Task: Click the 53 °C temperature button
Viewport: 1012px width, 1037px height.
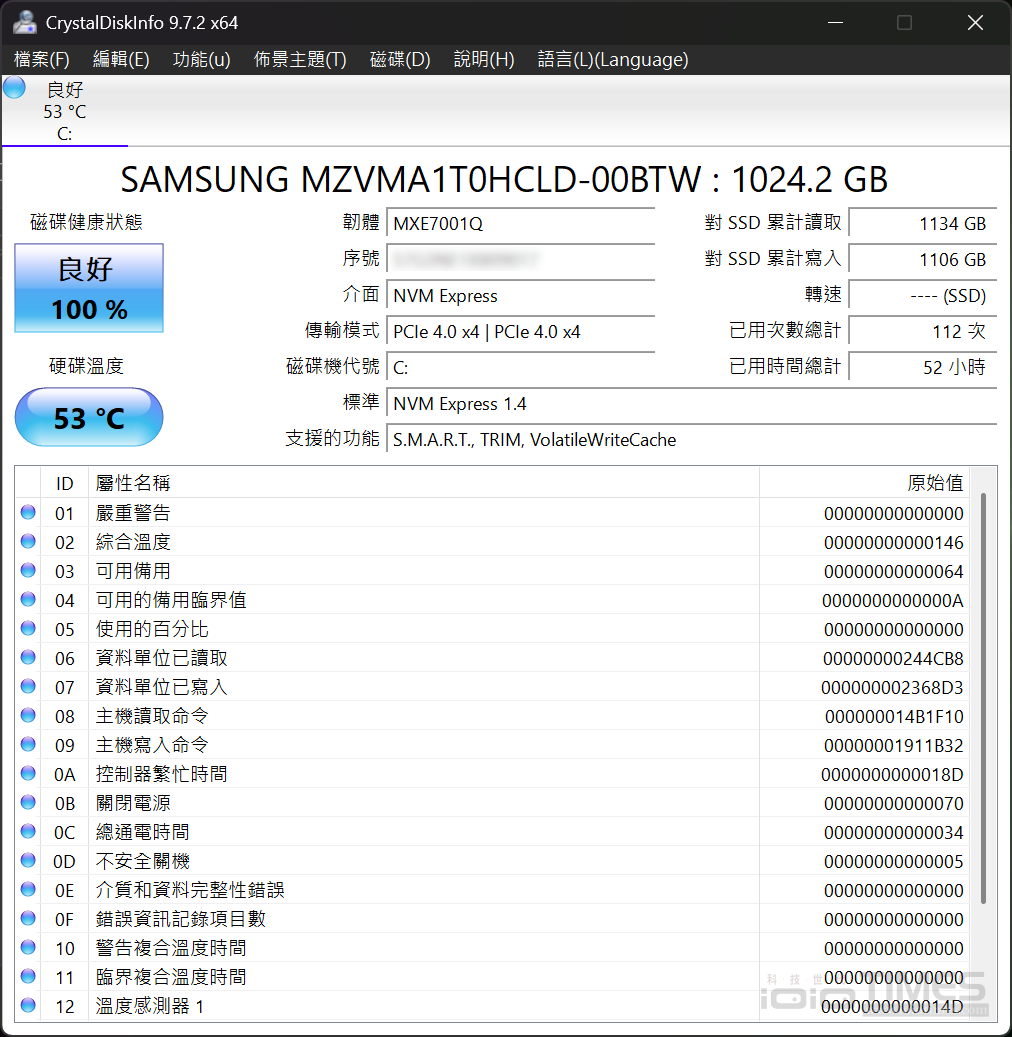Action: (x=89, y=417)
